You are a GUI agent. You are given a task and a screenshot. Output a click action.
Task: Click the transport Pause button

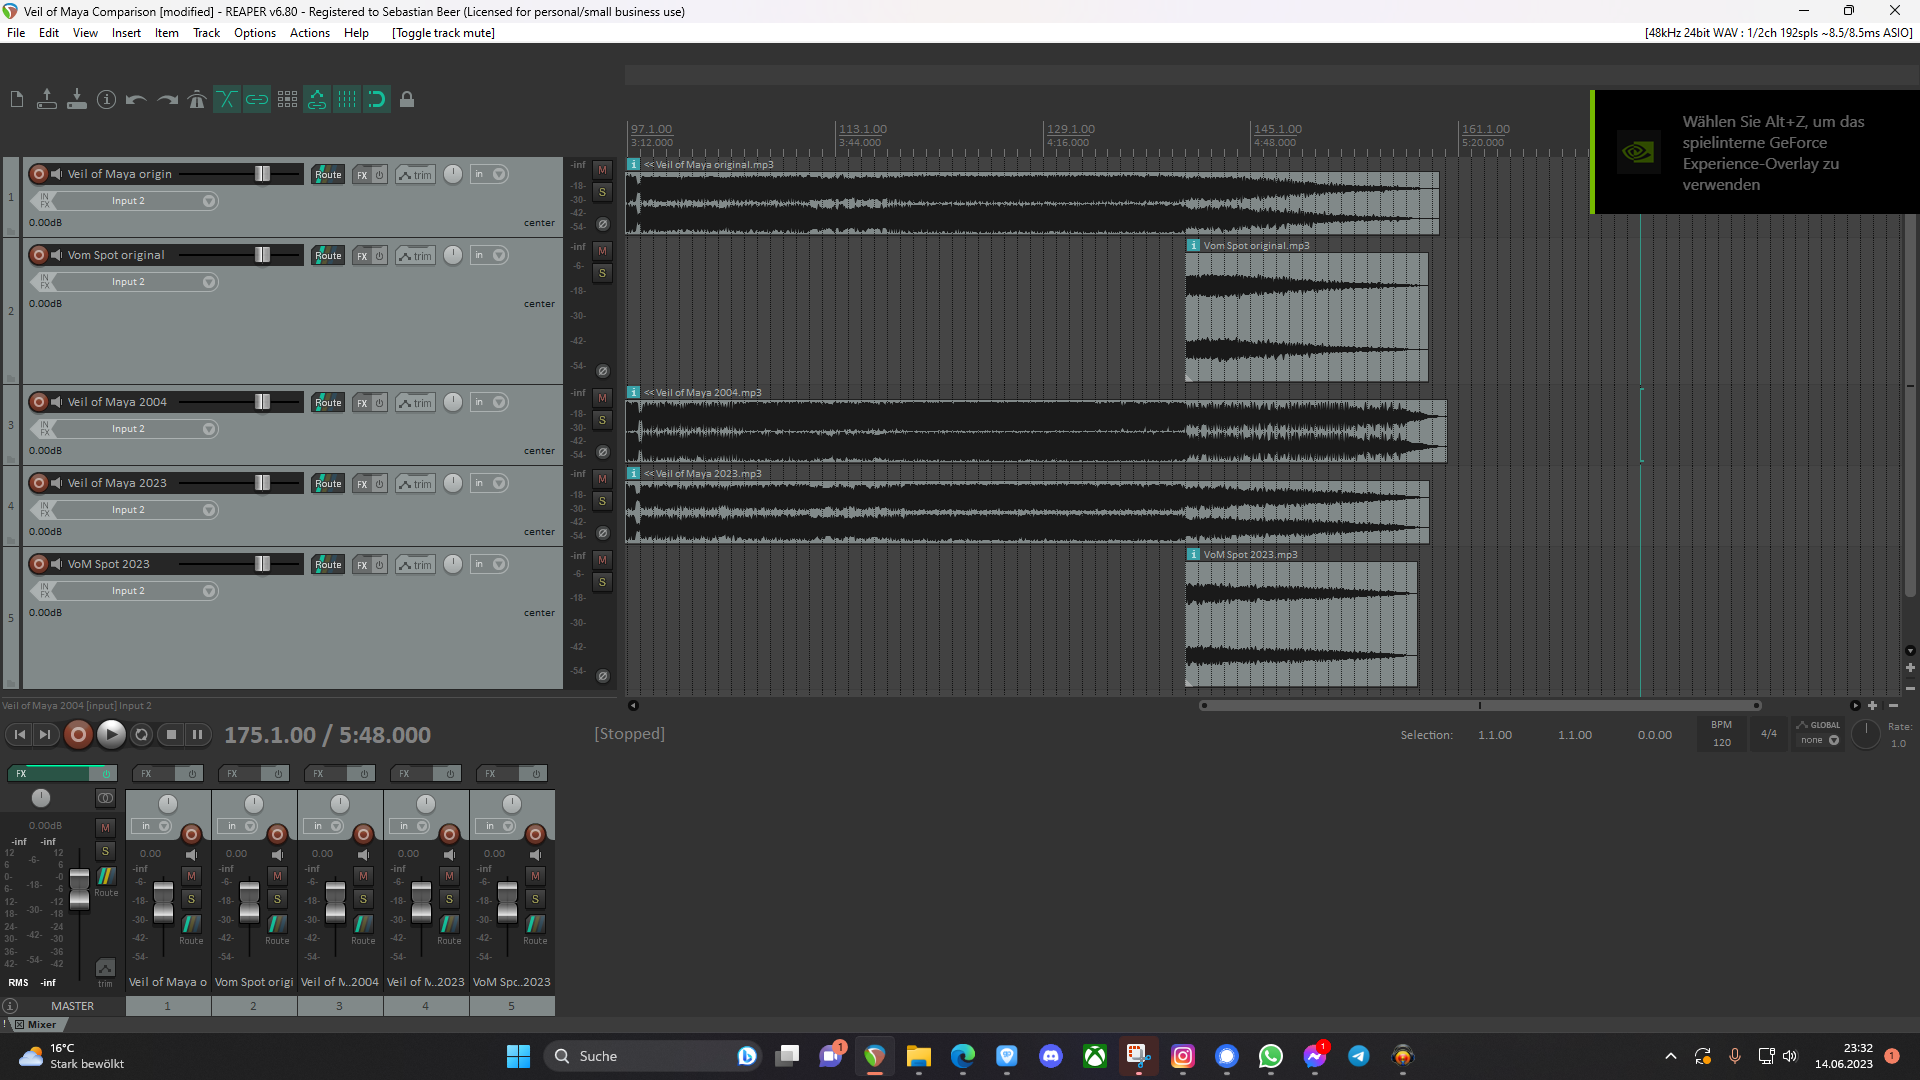click(197, 735)
